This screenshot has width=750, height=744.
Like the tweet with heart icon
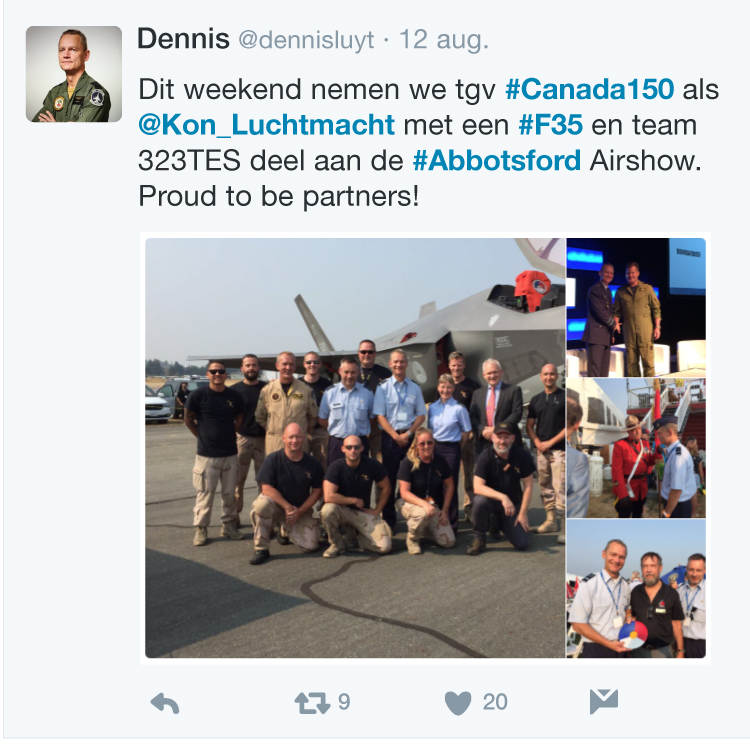click(x=458, y=703)
